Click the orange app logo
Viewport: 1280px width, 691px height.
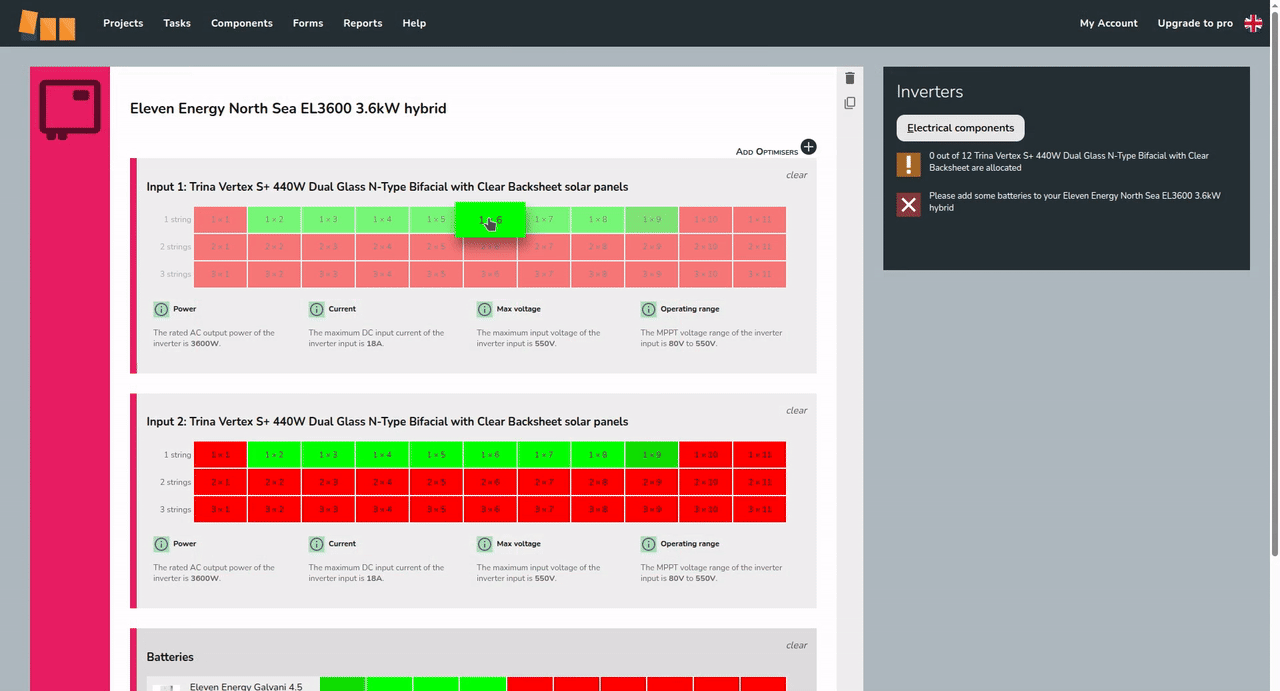[x=47, y=24]
